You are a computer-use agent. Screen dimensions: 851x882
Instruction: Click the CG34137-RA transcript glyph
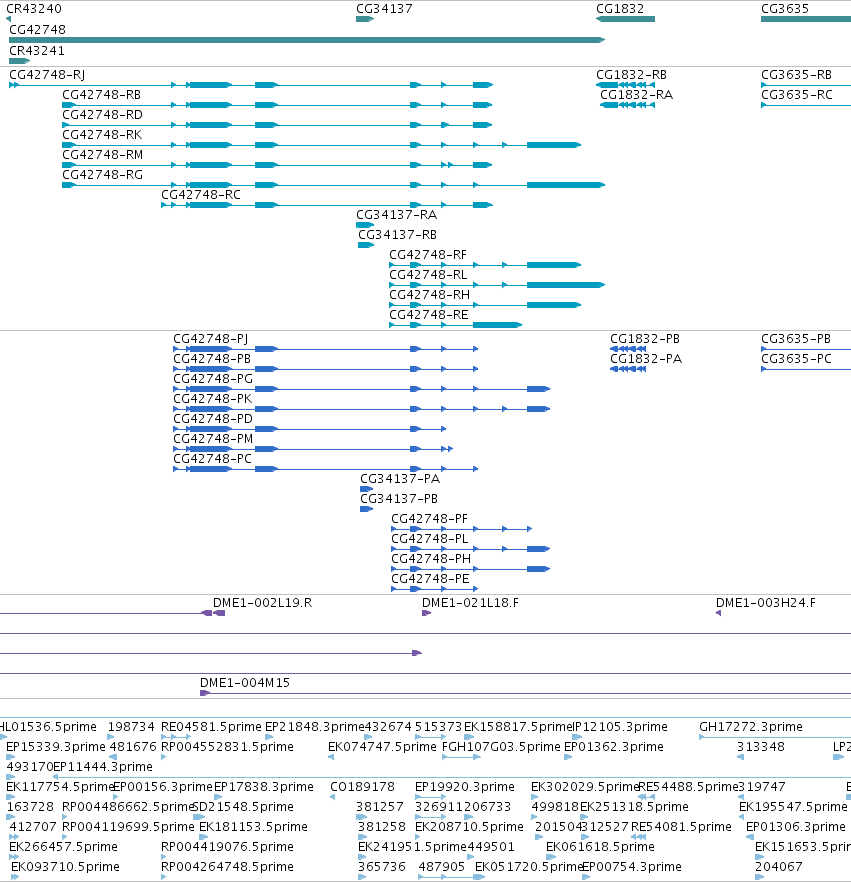click(x=365, y=225)
